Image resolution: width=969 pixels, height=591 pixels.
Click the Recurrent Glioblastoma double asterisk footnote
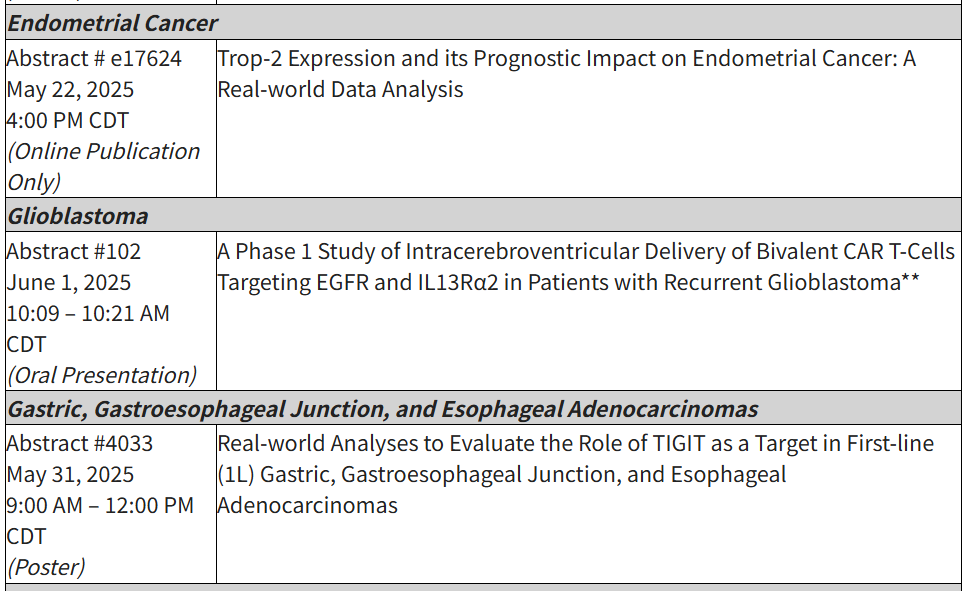pyautogui.click(x=910, y=278)
